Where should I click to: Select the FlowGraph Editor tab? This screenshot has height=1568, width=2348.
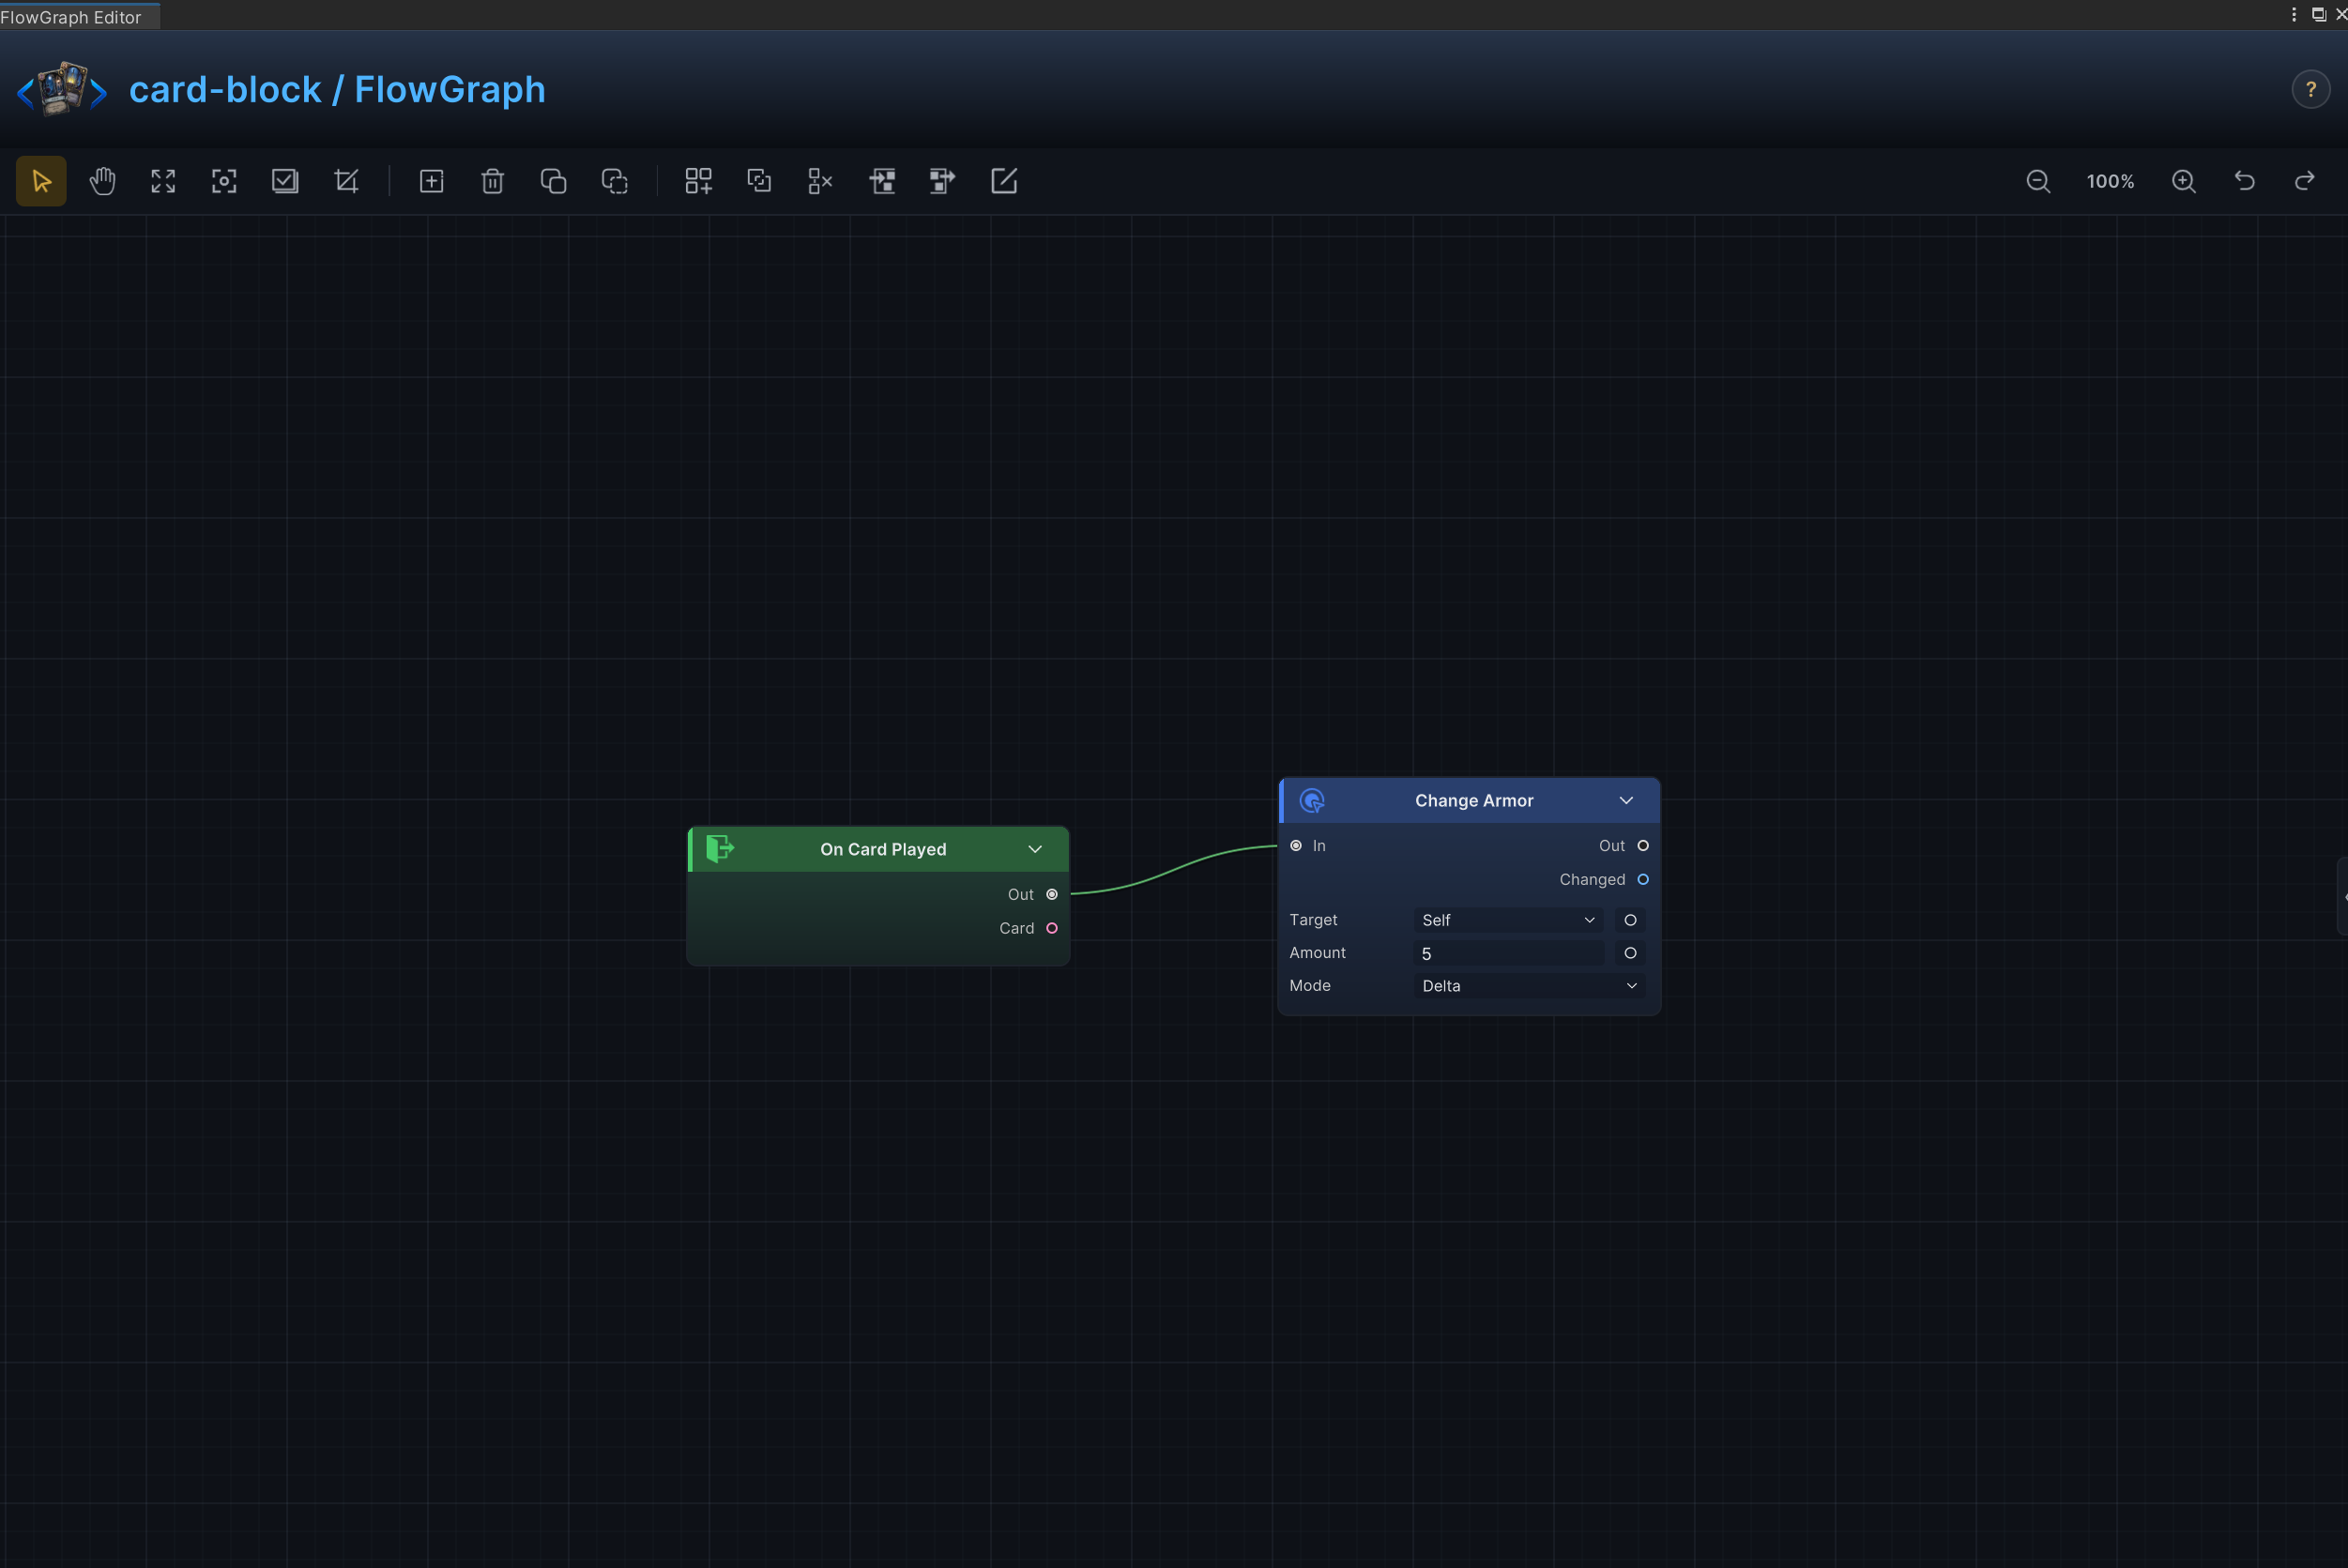pyautogui.click(x=72, y=17)
